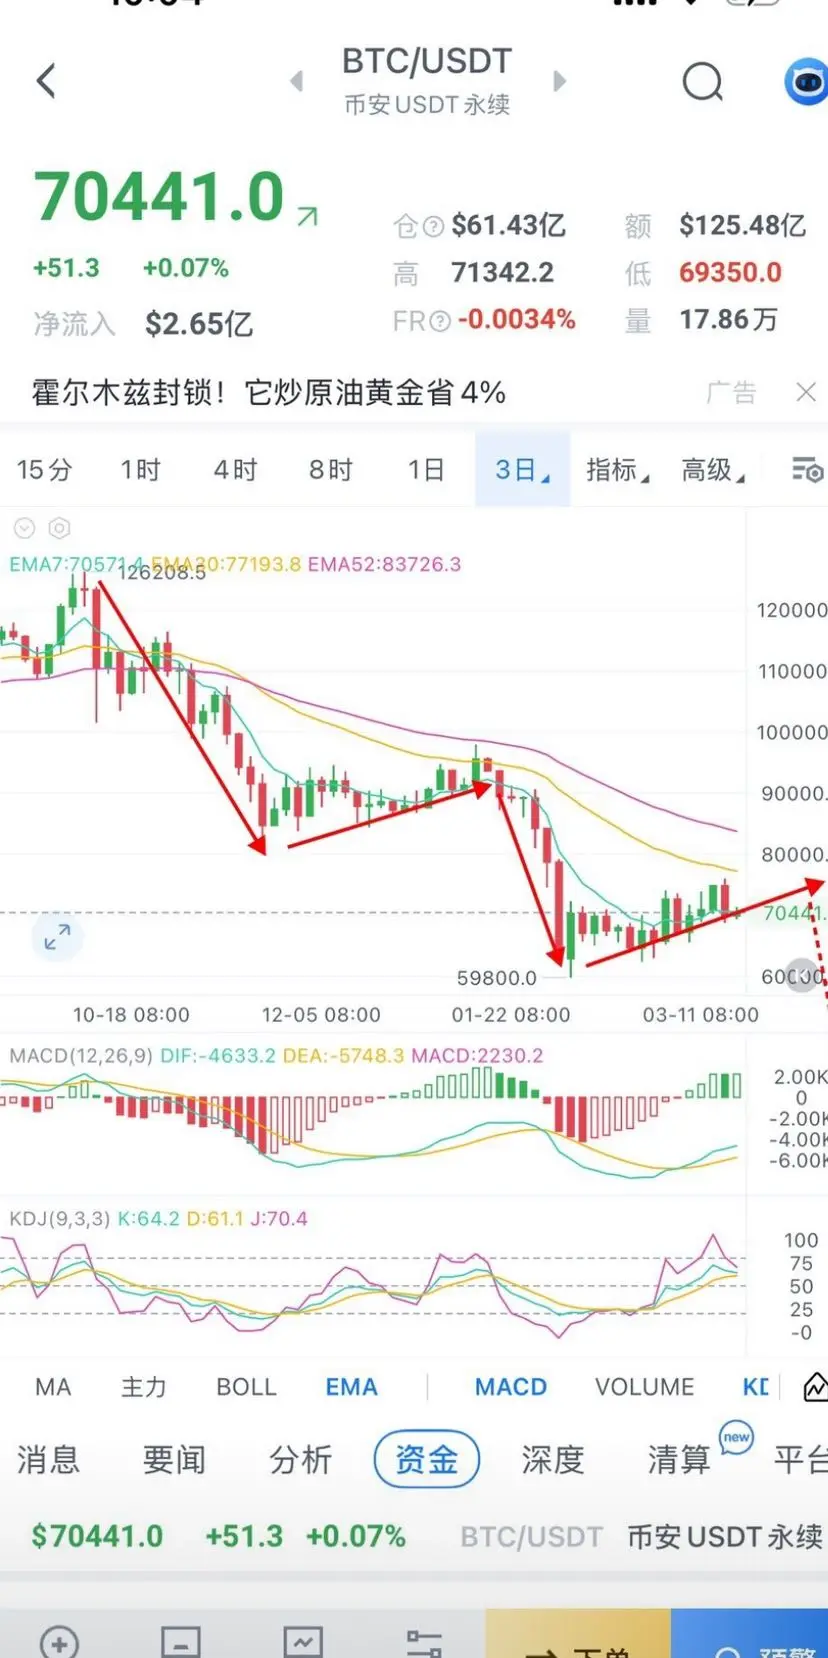Open chart settings icon beside 高级
Viewport: 828px width, 1658px height.
coord(806,469)
